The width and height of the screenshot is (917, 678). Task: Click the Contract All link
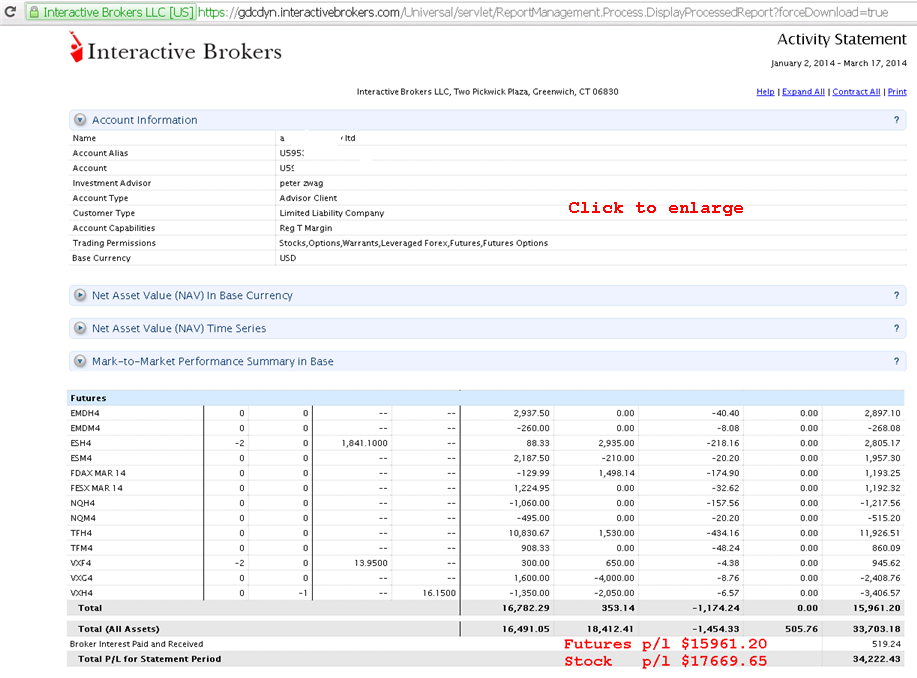pos(856,92)
